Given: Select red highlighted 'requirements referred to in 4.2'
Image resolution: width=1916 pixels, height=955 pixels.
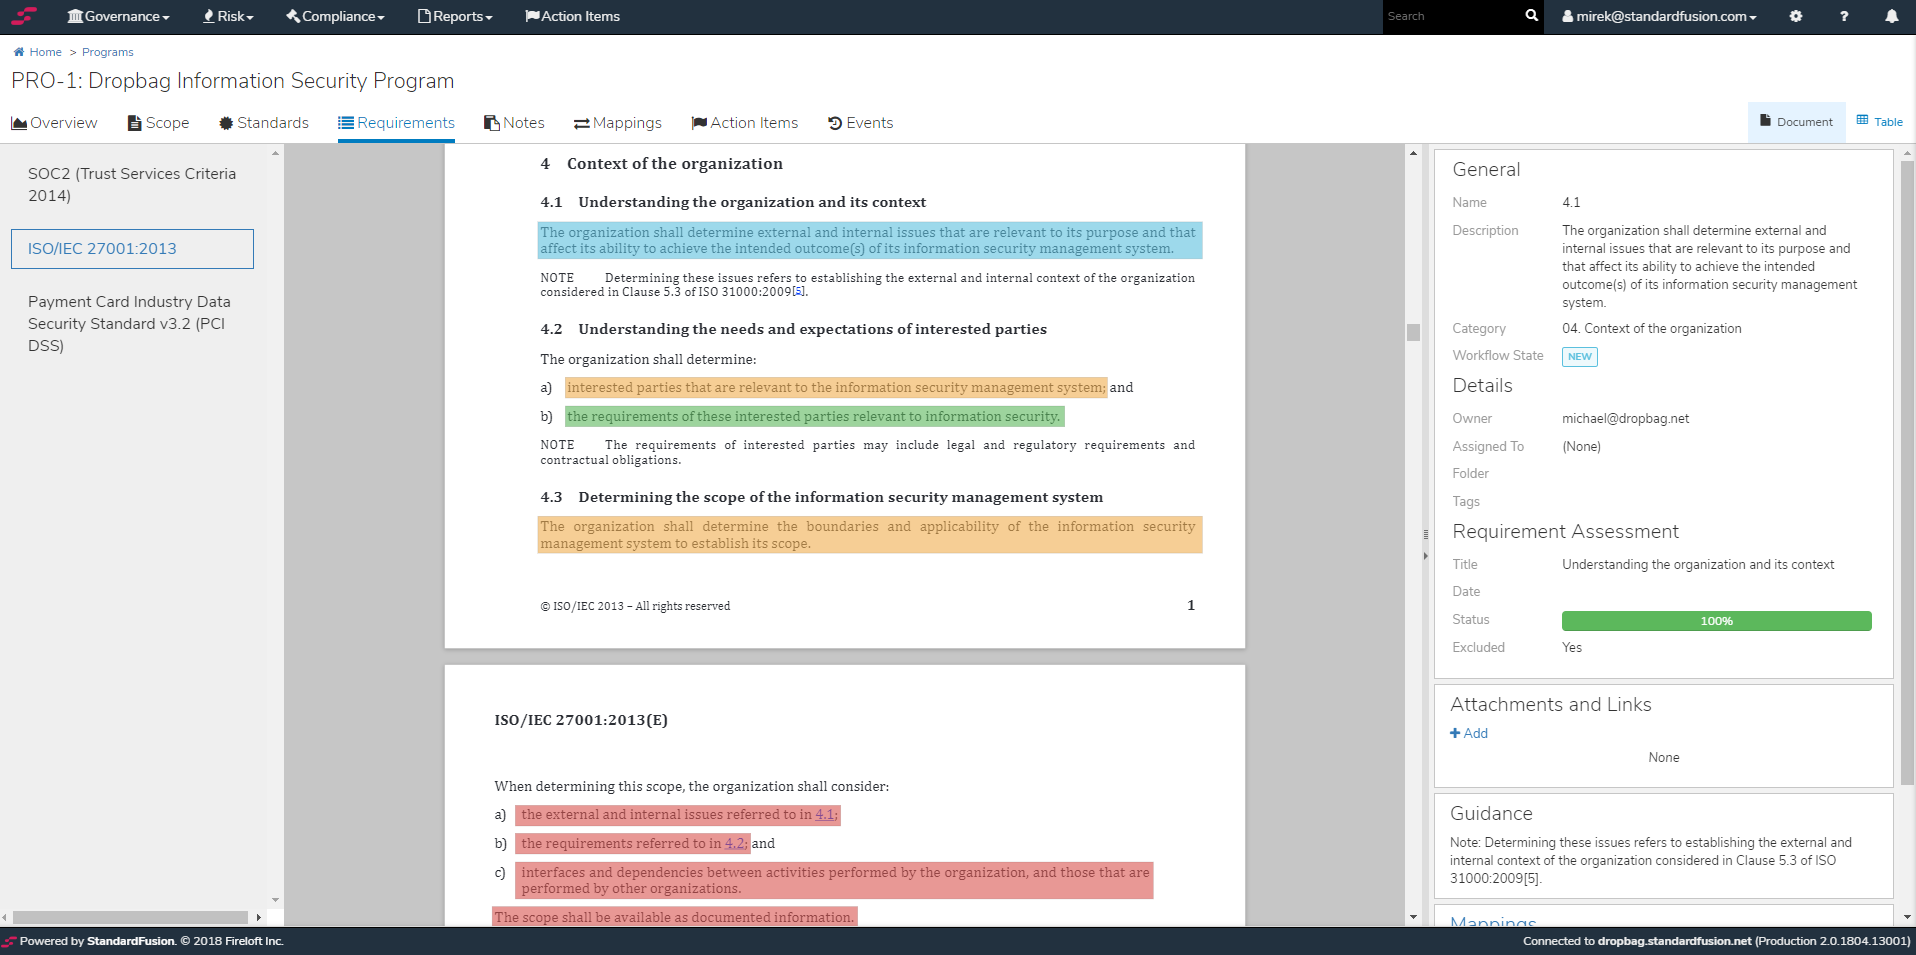Looking at the screenshot, I should pyautogui.click(x=632, y=844).
